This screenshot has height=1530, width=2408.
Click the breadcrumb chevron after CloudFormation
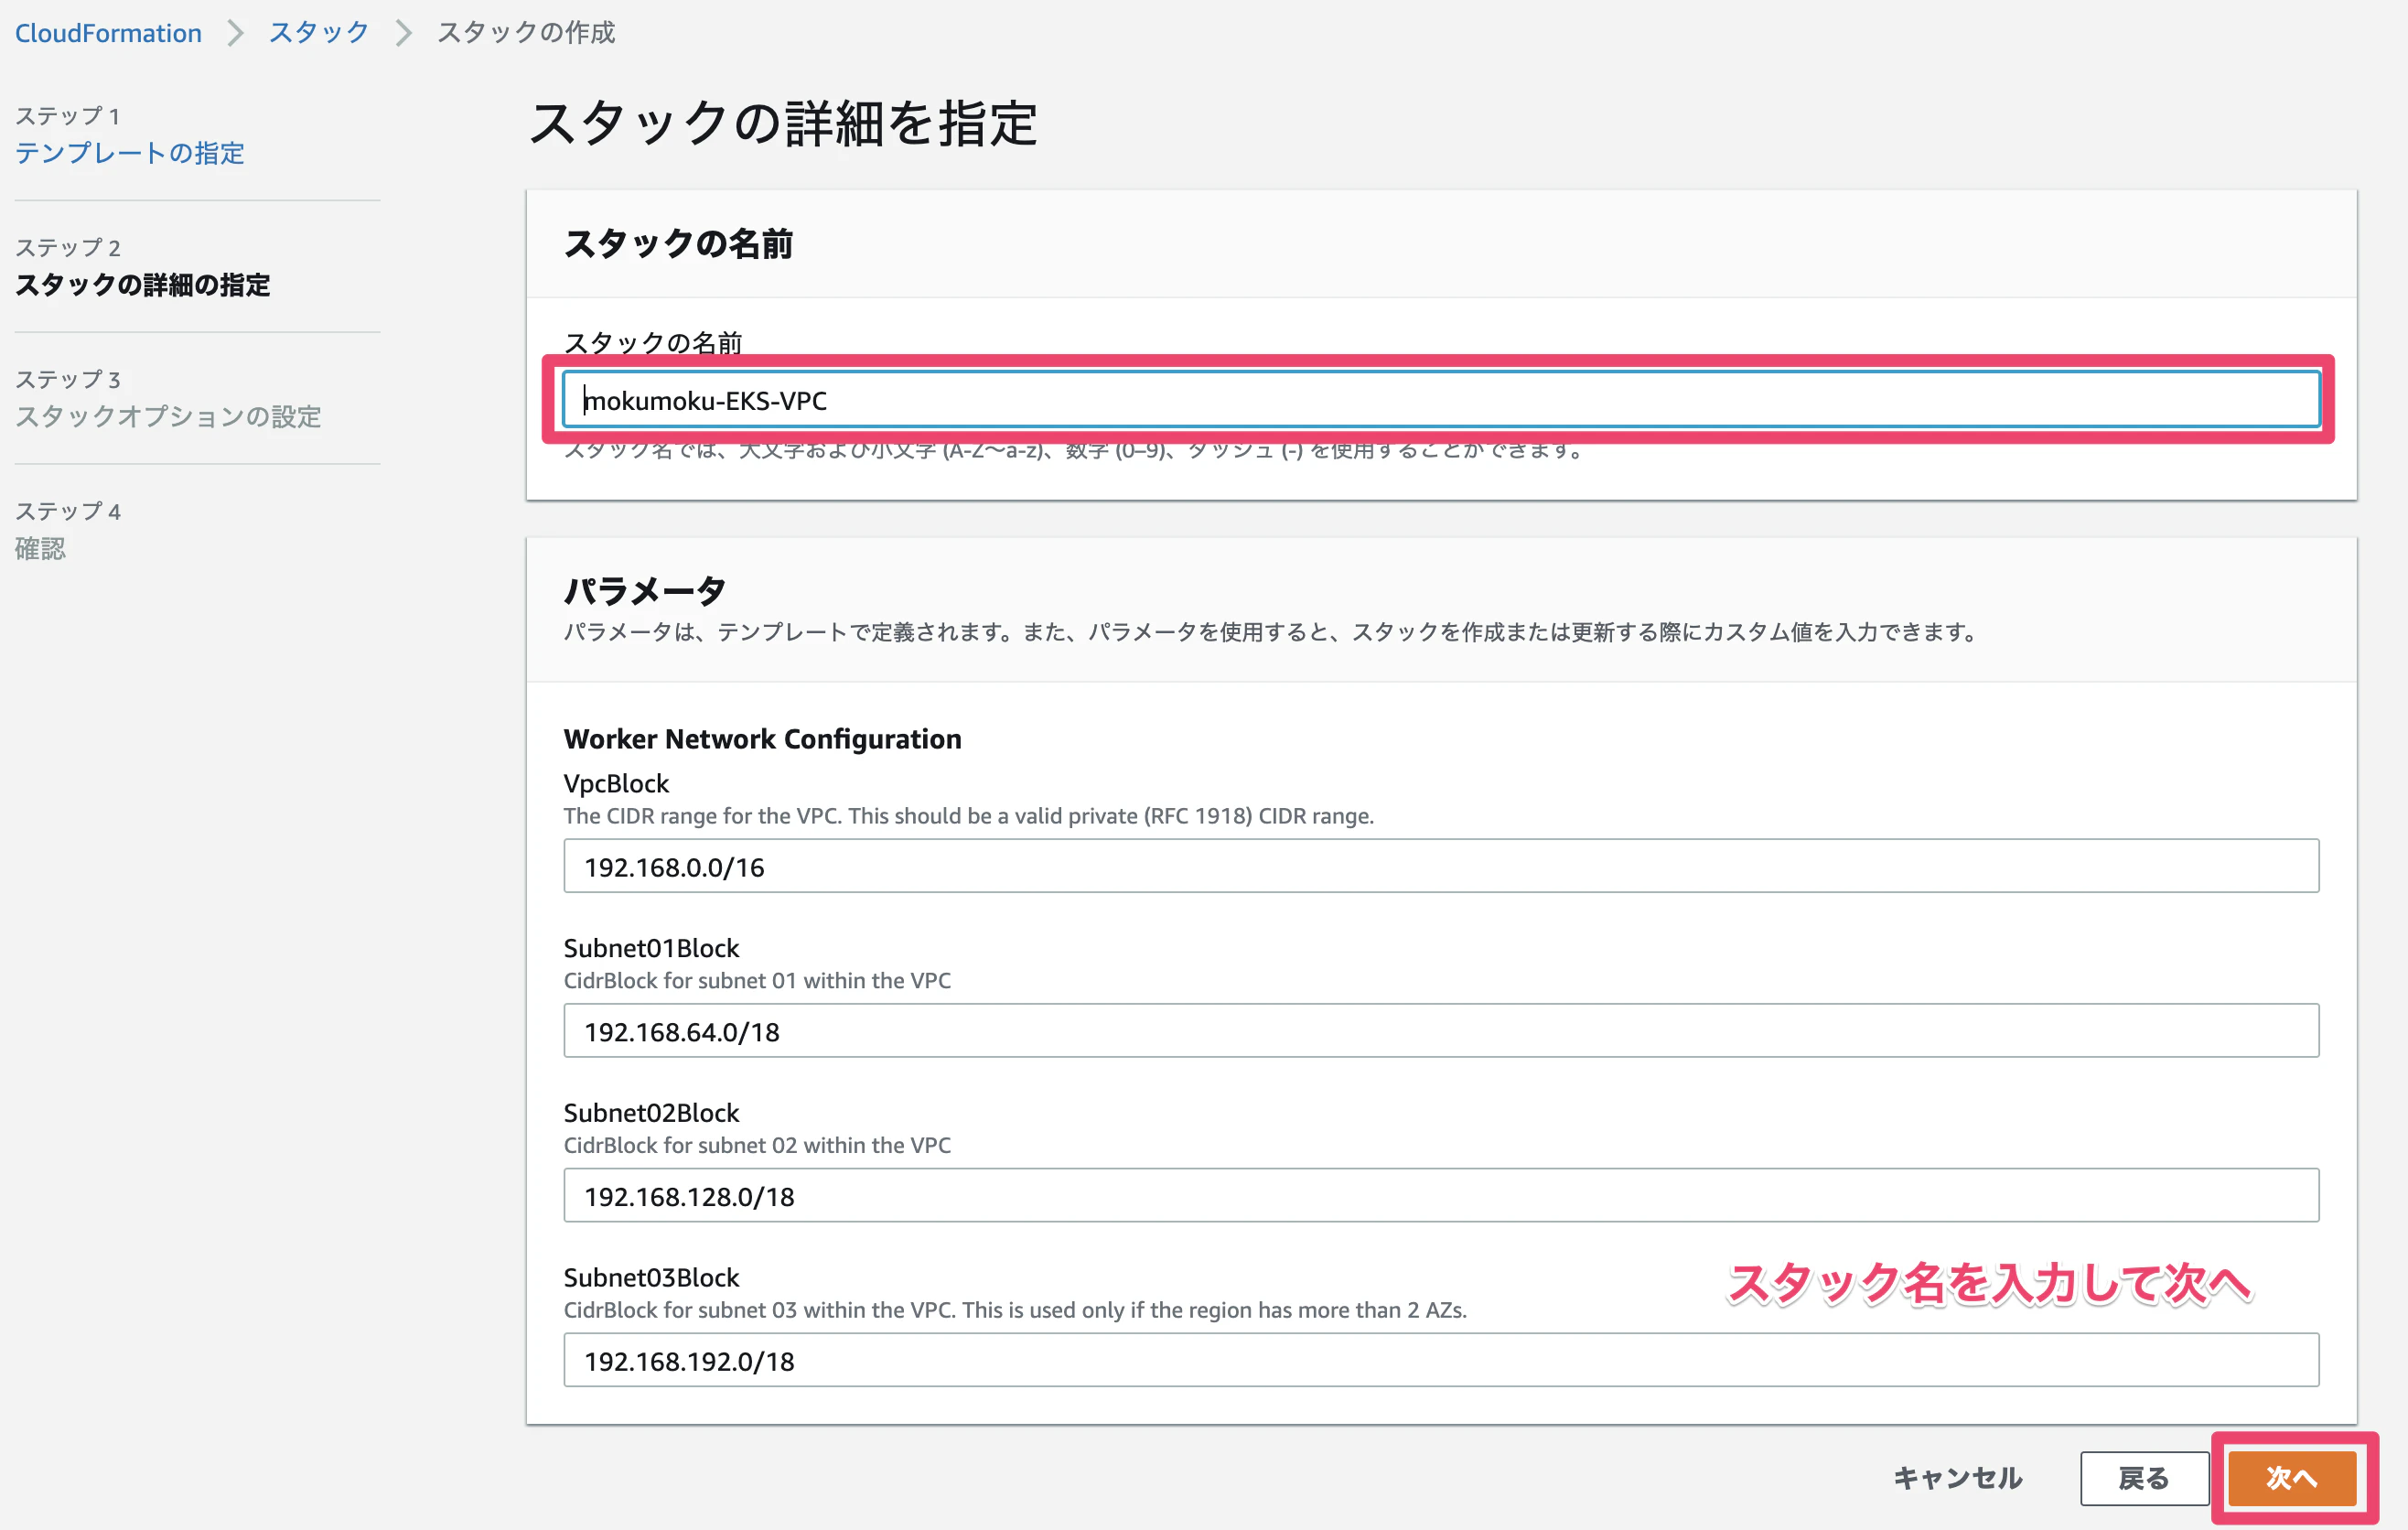[x=235, y=33]
